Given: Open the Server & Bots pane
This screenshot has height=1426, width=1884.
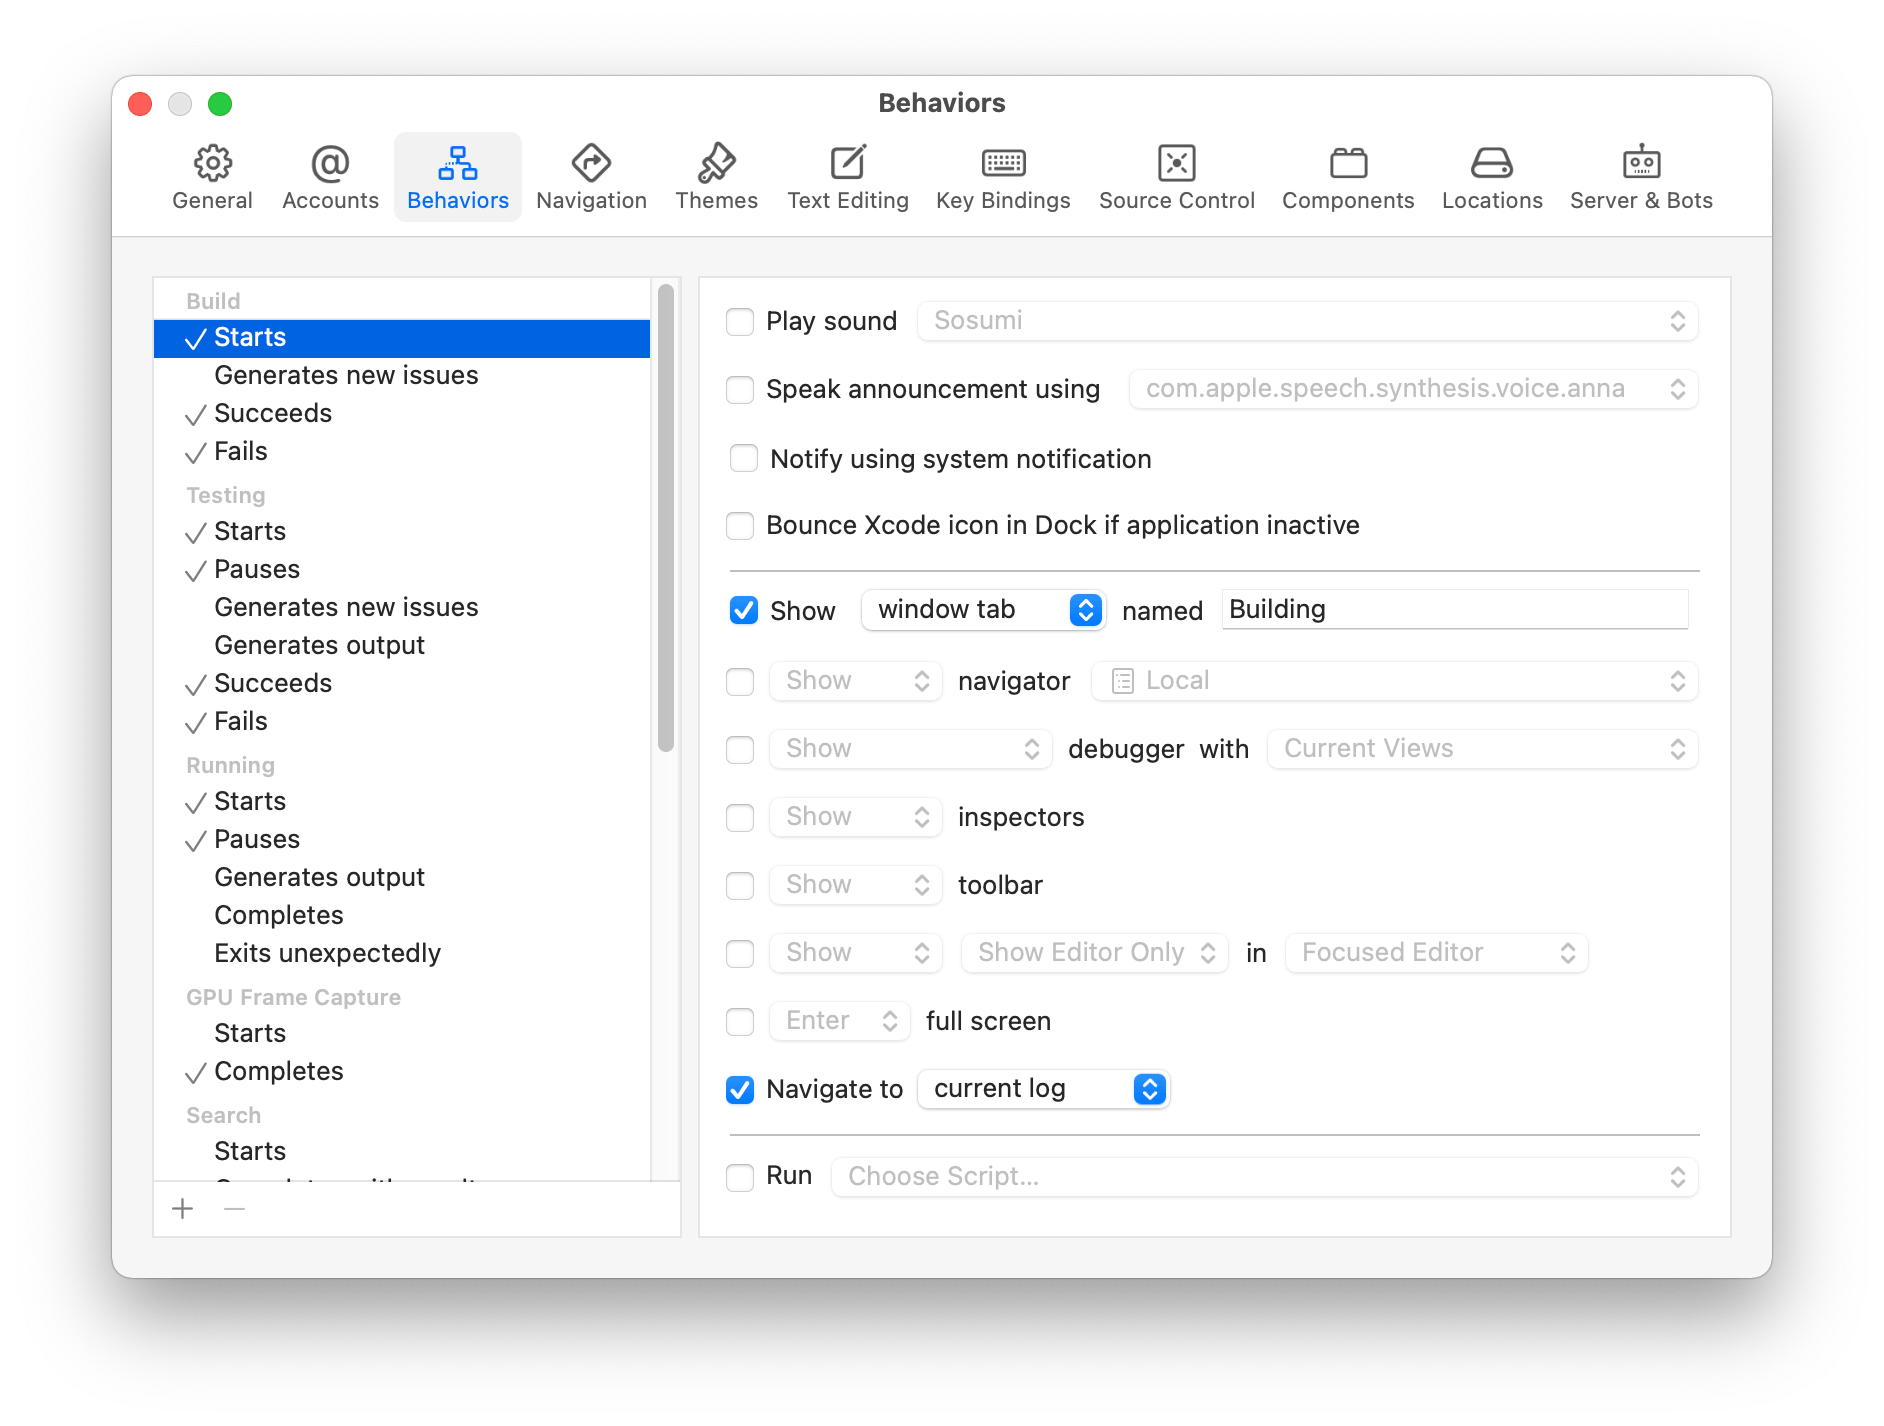Looking at the screenshot, I should click(1640, 176).
